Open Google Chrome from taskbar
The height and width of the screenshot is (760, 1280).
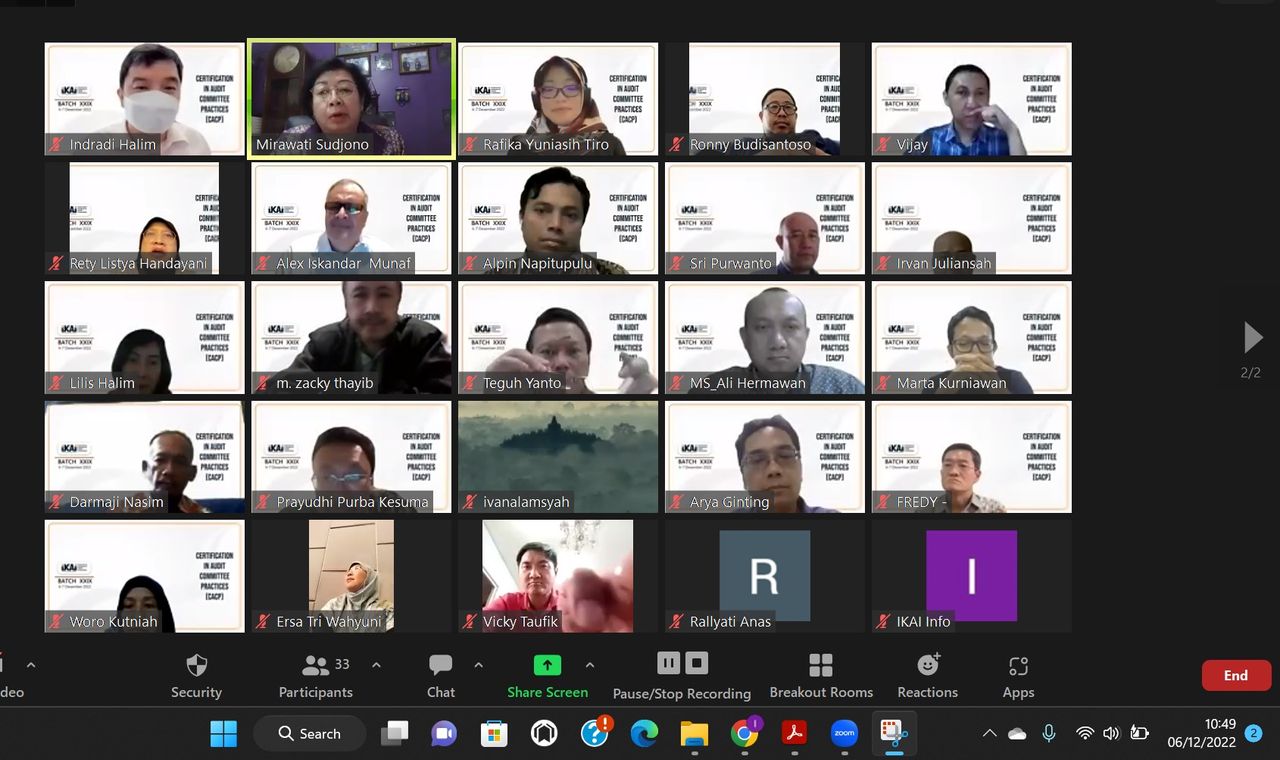point(744,734)
